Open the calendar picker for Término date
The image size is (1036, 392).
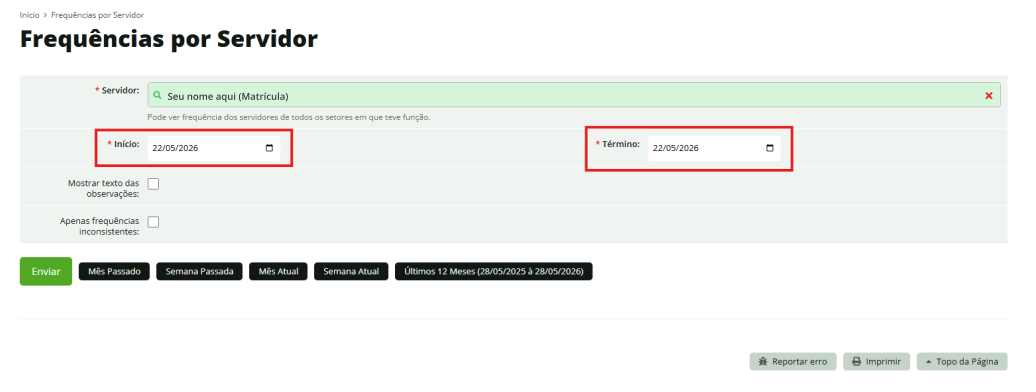(770, 148)
